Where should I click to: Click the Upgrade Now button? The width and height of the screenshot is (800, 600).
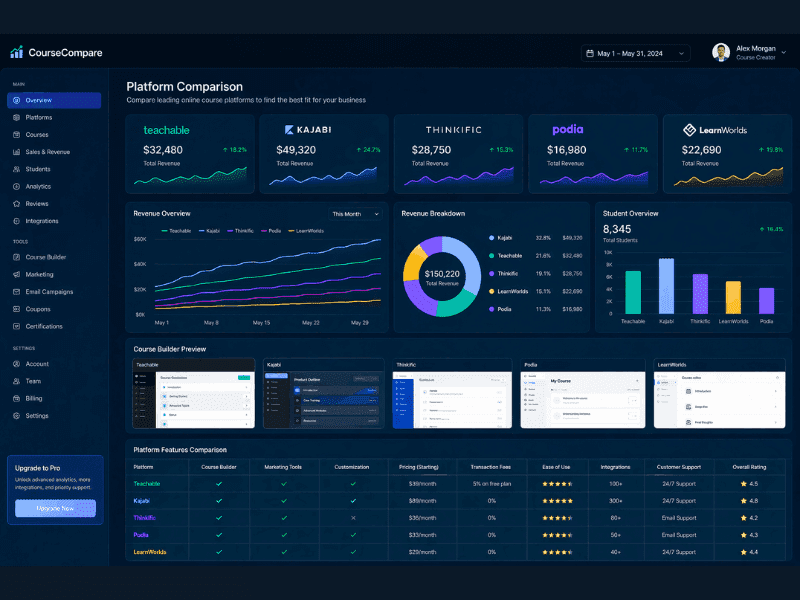click(55, 508)
